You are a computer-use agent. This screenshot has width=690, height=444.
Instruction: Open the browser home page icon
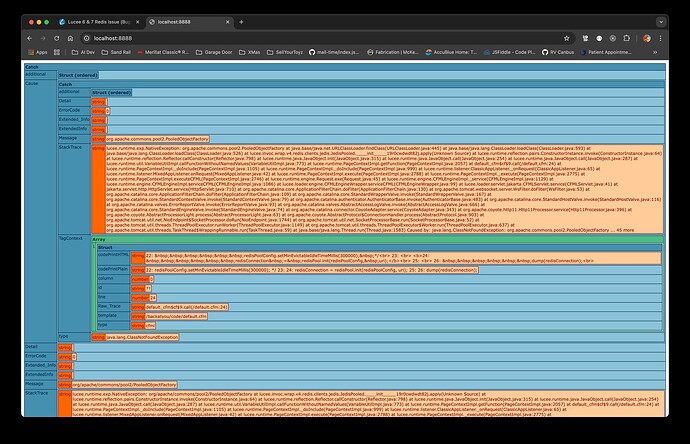(x=70, y=38)
